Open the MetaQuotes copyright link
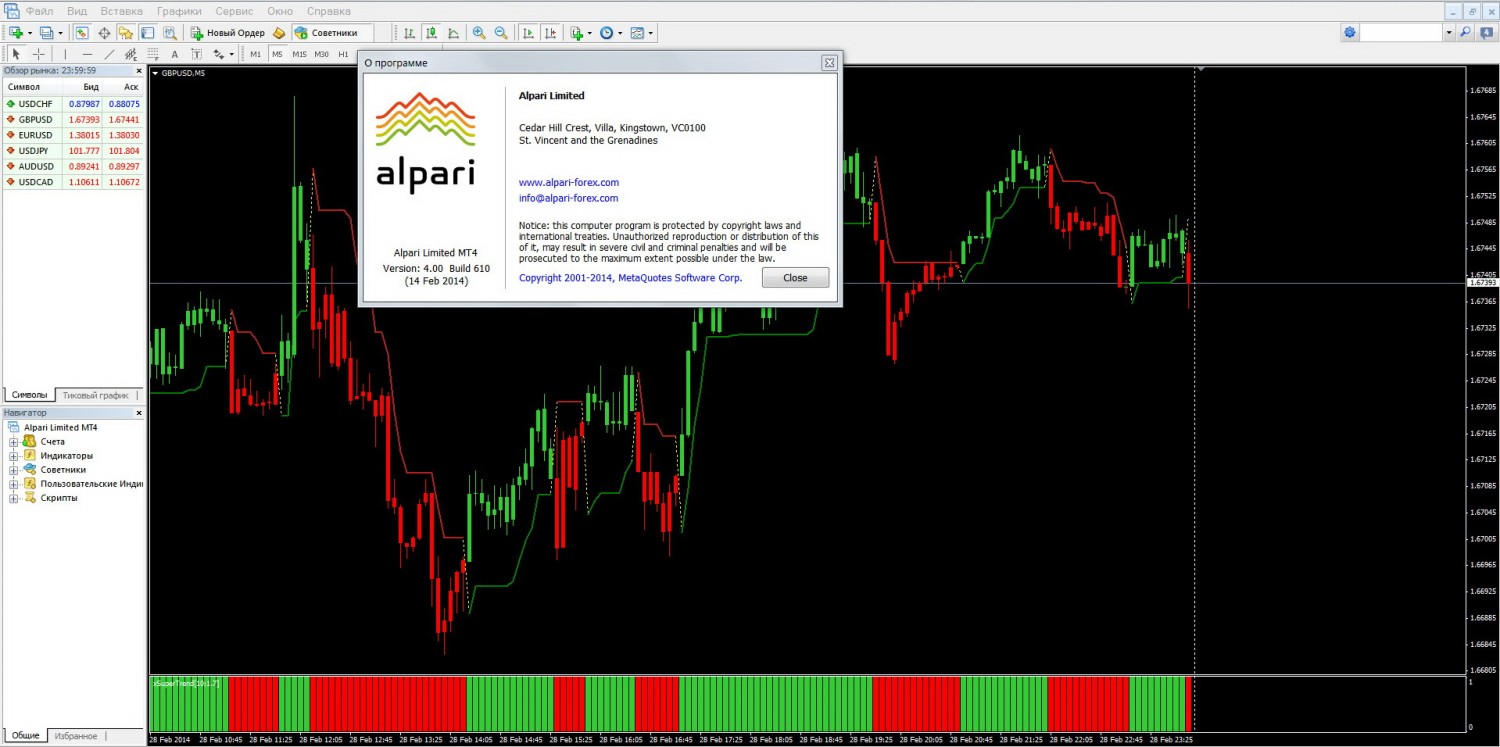The width and height of the screenshot is (1500, 747). 630,278
